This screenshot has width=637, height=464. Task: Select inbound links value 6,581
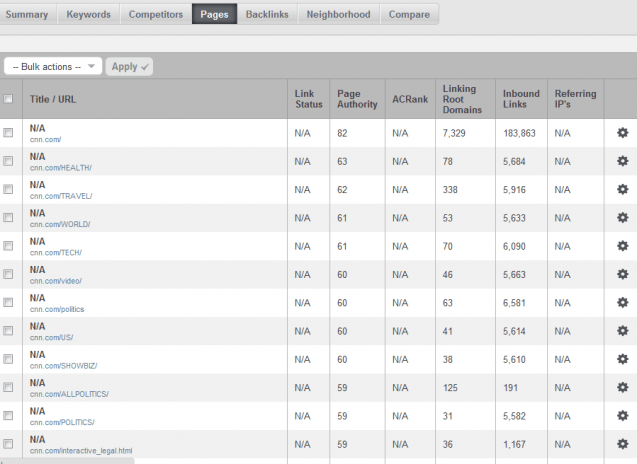click(514, 303)
